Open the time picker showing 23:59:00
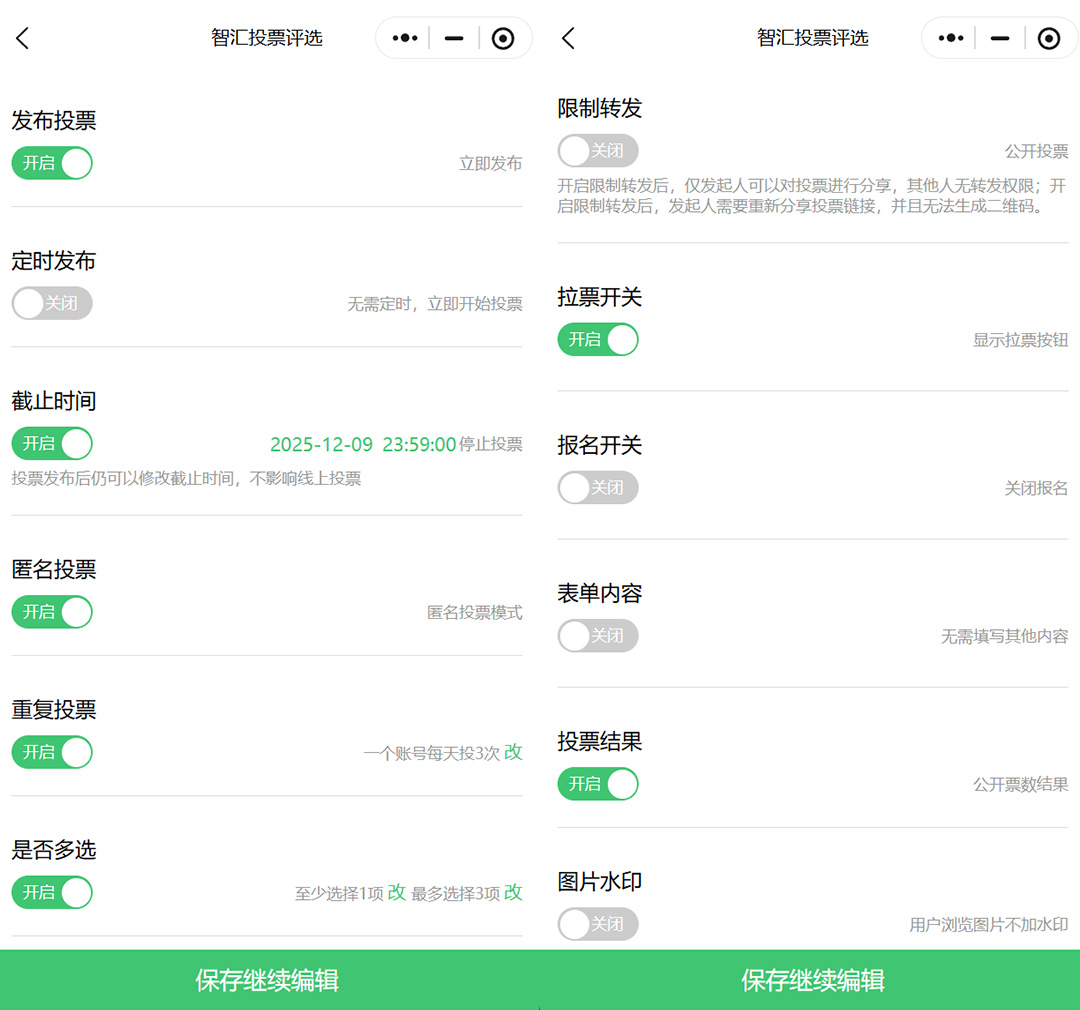Viewport: 1080px width, 1010px height. (x=419, y=444)
